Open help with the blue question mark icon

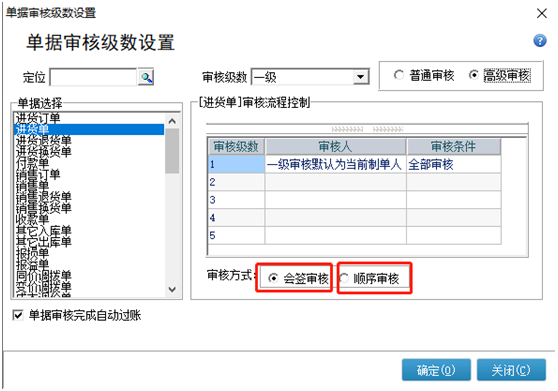click(539, 41)
